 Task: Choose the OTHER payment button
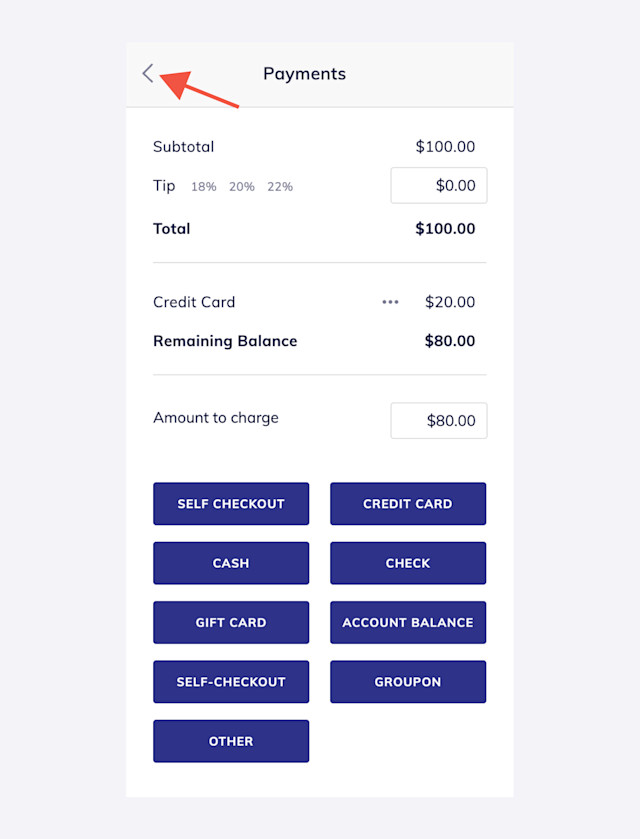pyautogui.click(x=231, y=741)
